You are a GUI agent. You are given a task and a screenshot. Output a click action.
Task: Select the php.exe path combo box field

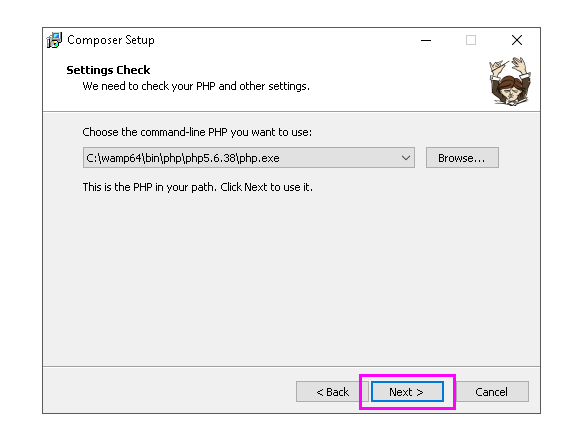(x=249, y=158)
